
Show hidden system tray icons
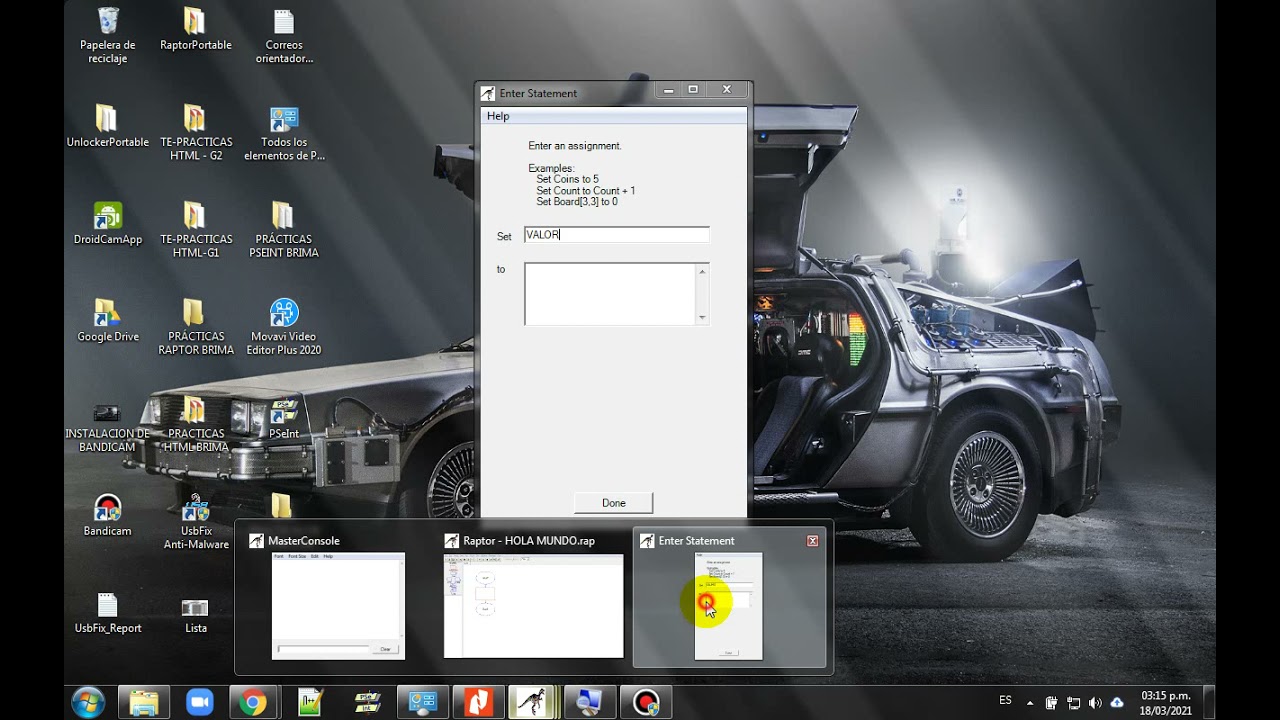click(1030, 703)
